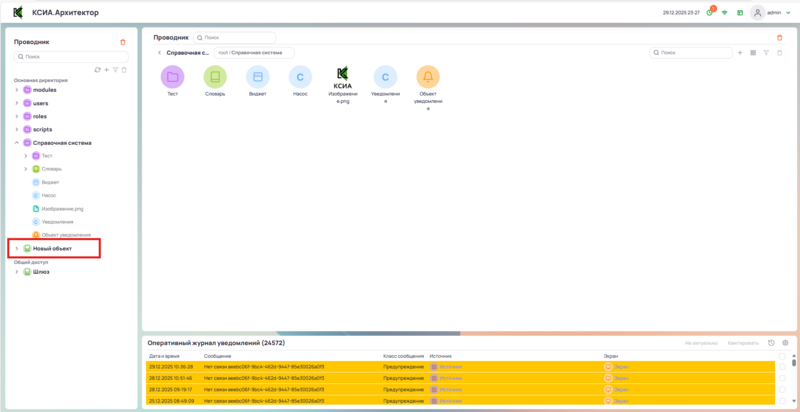
Task: Click the sidebar Поиск search field
Action: click(x=70, y=57)
